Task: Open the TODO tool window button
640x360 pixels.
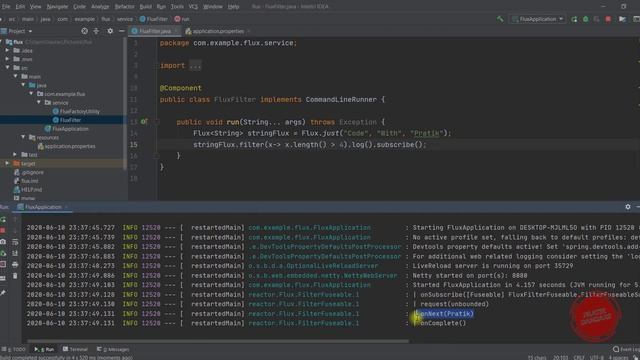Action: coord(14,349)
